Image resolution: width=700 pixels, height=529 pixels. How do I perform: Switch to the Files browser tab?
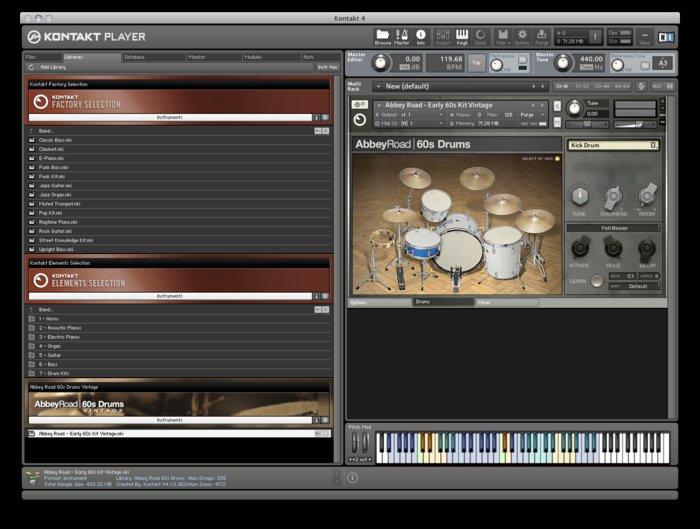tap(44, 57)
